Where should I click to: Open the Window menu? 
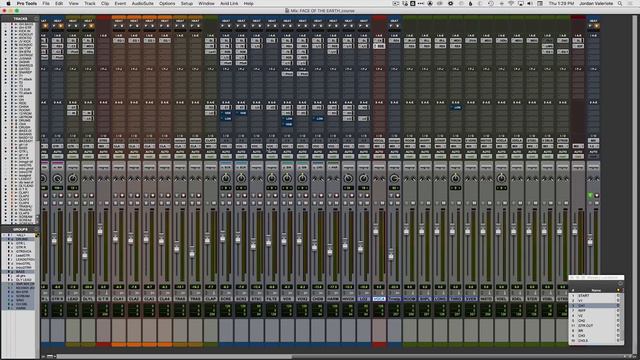tap(206, 3)
